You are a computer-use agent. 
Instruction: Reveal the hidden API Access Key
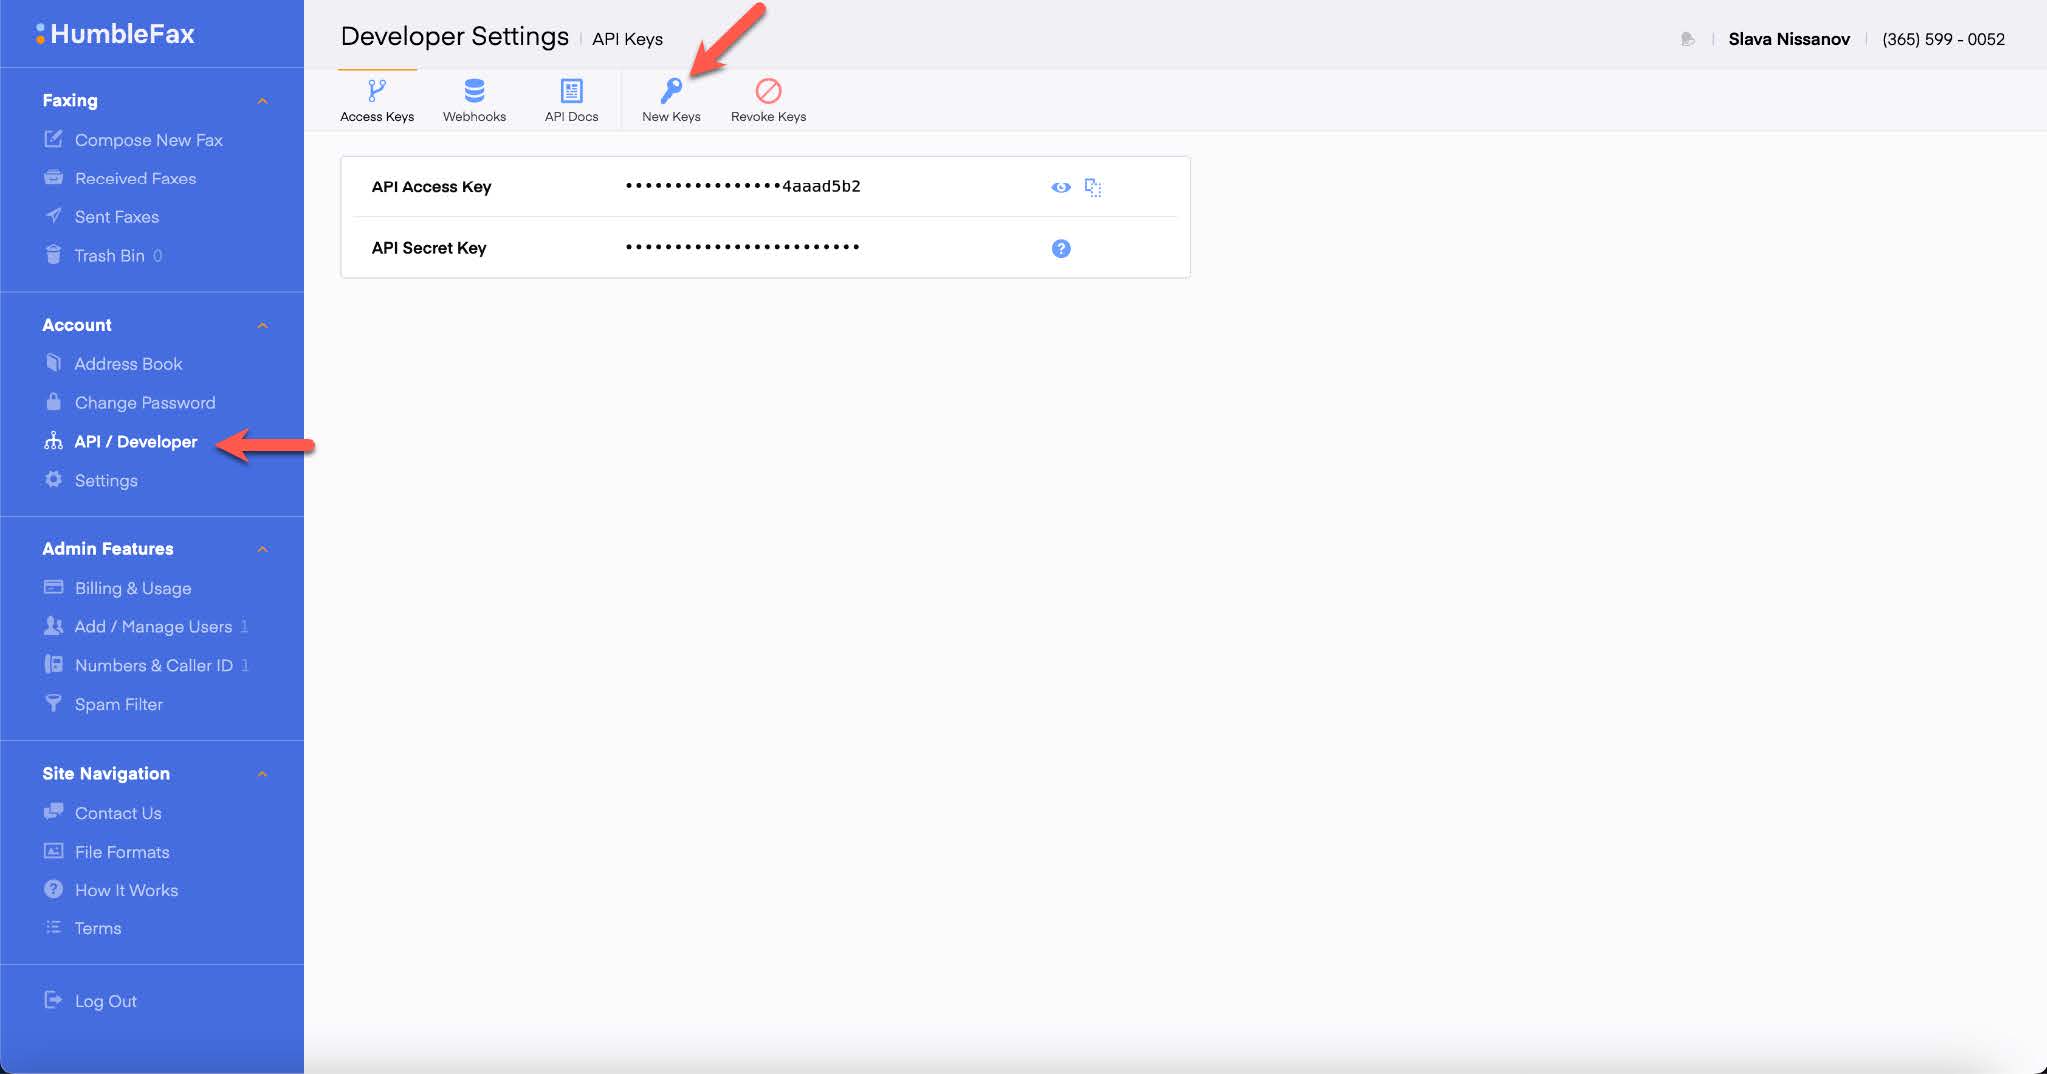pos(1061,186)
